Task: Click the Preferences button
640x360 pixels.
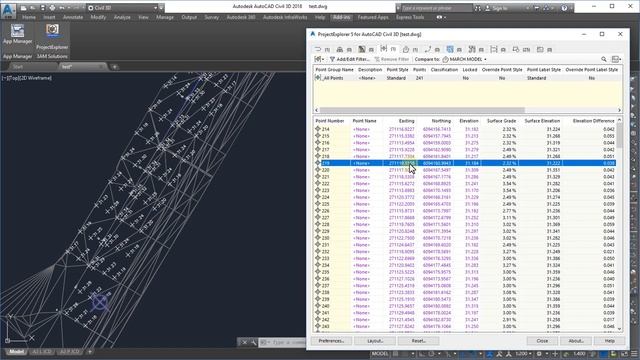Action: click(x=331, y=341)
